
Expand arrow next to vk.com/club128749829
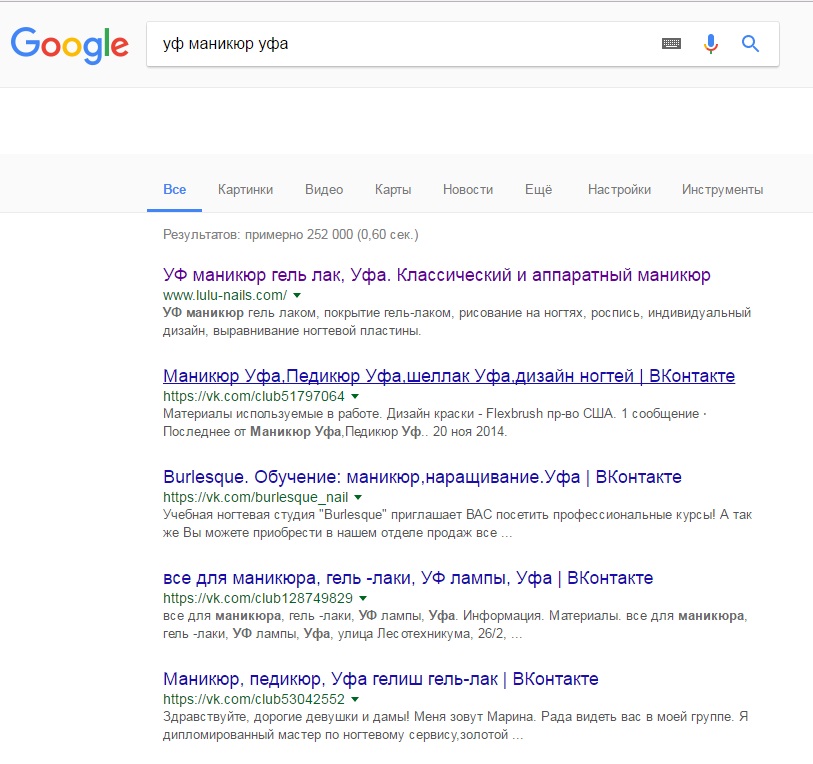pos(363,598)
